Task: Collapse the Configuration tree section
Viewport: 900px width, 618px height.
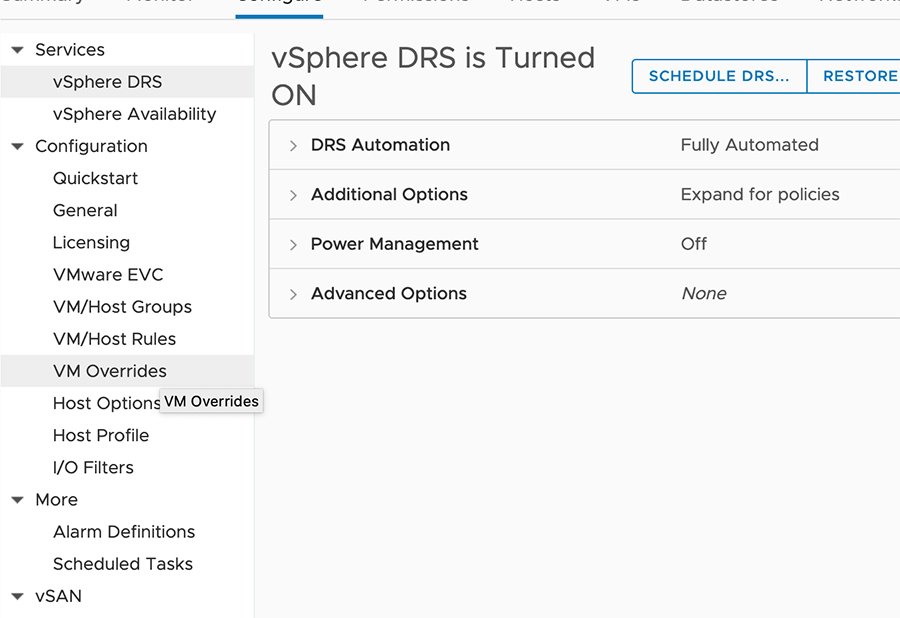Action: tap(18, 146)
